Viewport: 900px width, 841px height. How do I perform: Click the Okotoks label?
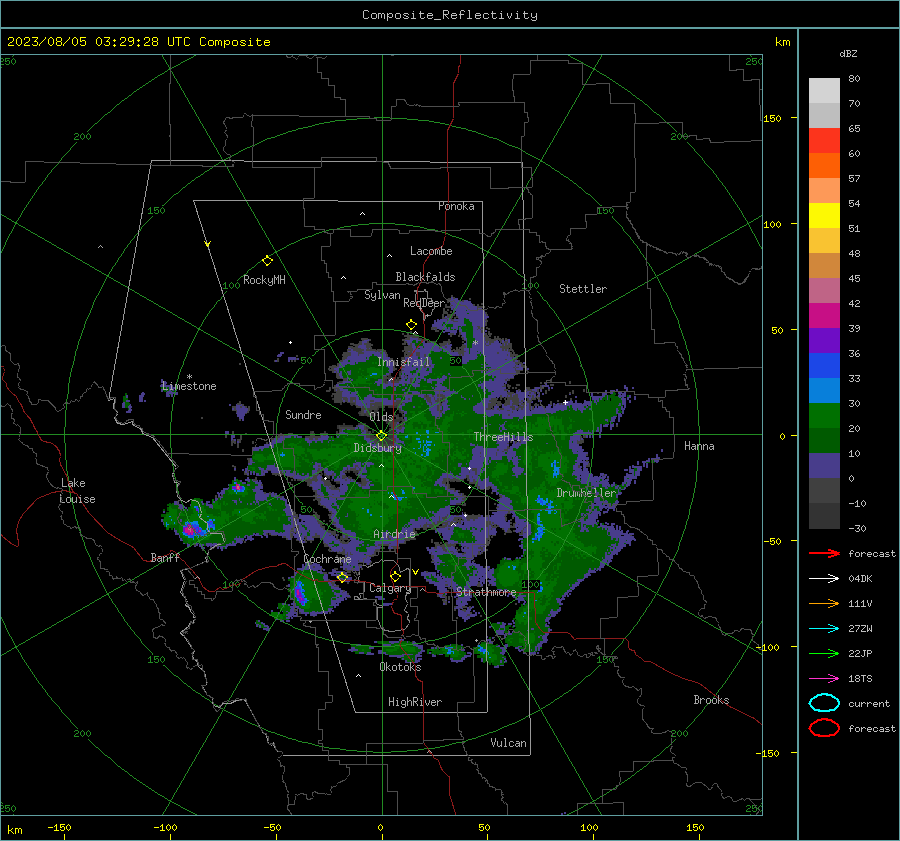400,667
